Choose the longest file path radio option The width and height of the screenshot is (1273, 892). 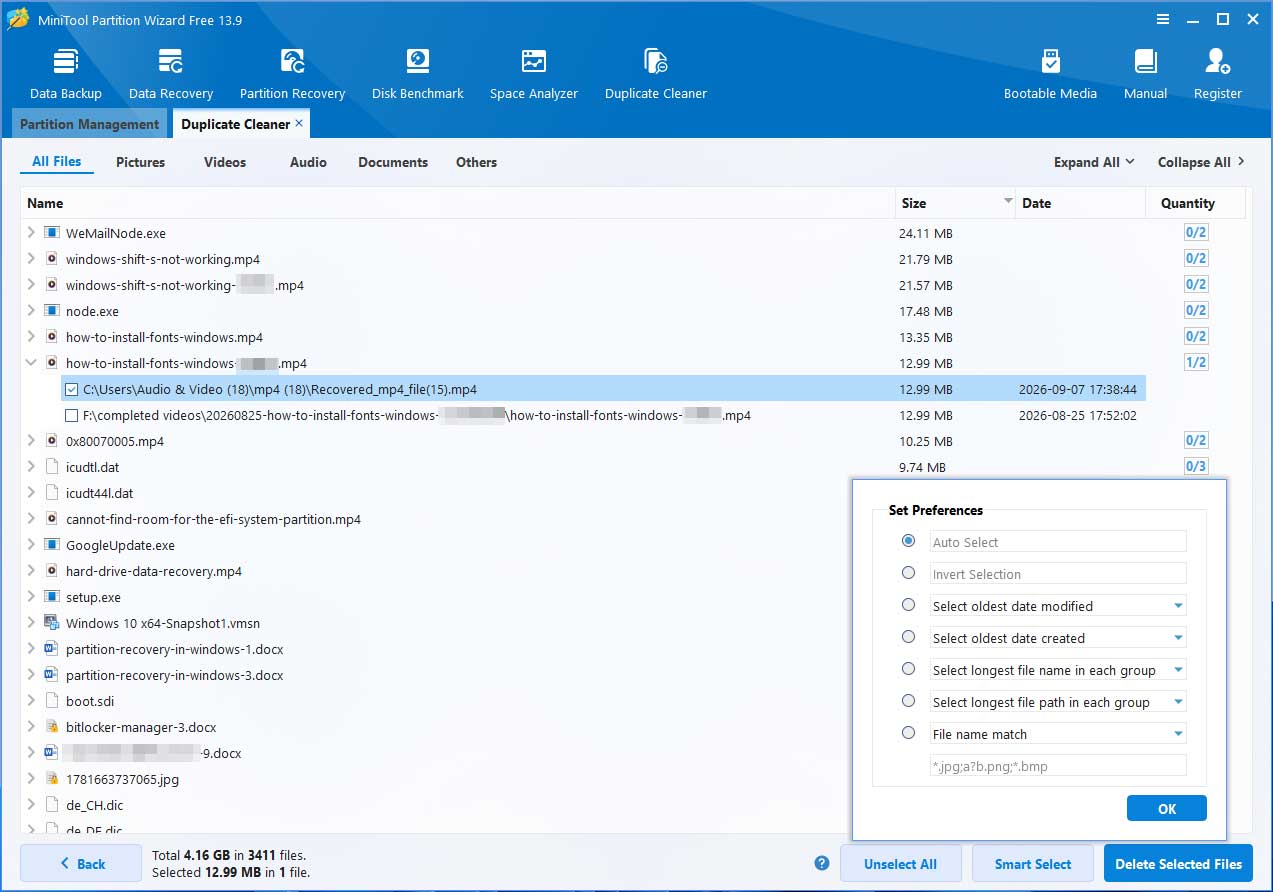(x=908, y=701)
